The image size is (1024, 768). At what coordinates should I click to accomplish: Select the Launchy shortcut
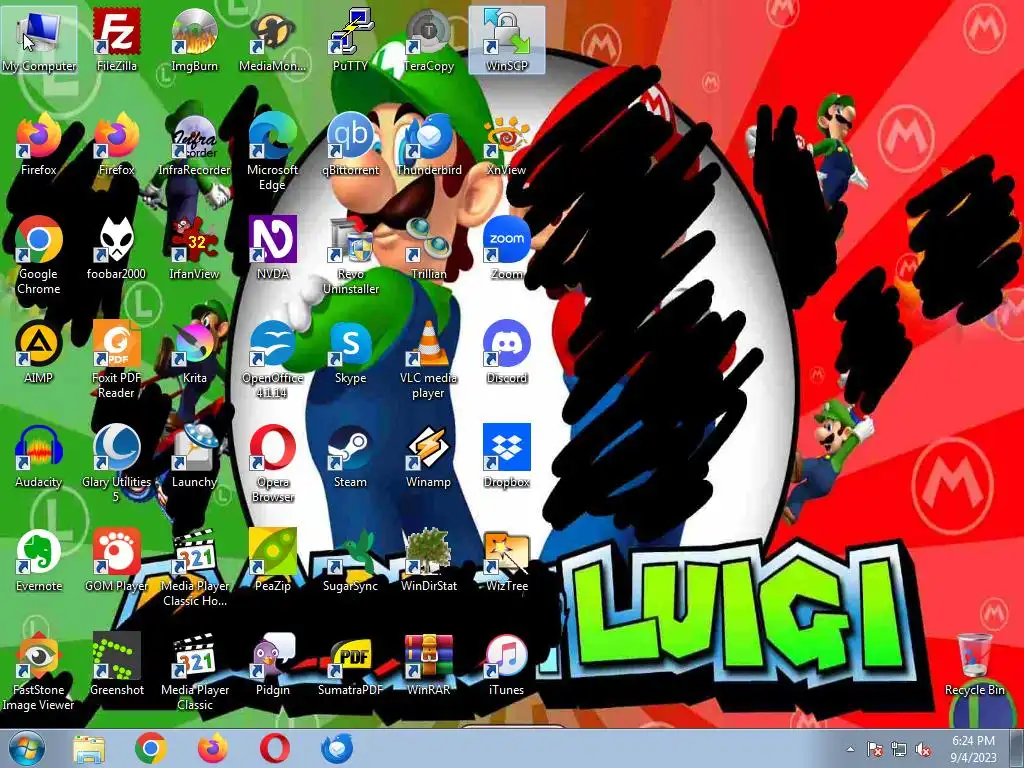(194, 457)
